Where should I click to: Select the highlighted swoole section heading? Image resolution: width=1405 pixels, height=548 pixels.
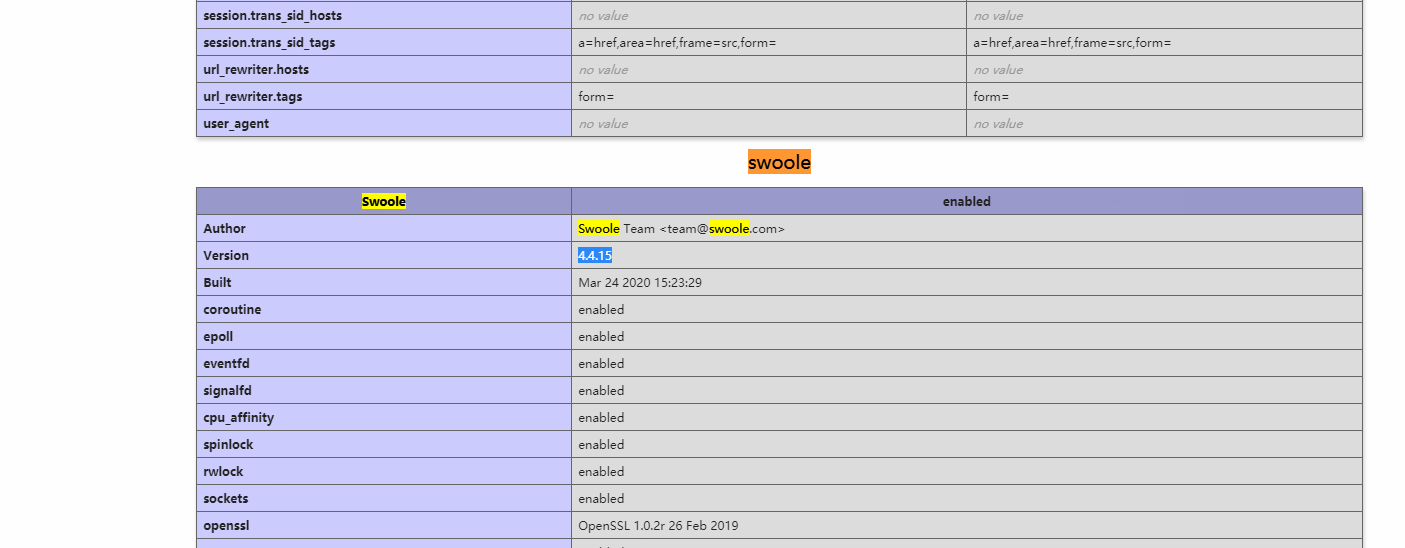click(779, 162)
